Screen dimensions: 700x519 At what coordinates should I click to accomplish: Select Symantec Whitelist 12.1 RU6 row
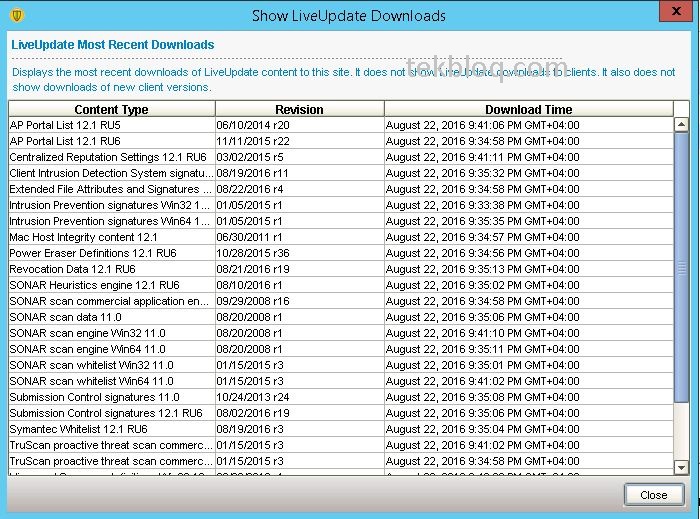tap(341, 430)
